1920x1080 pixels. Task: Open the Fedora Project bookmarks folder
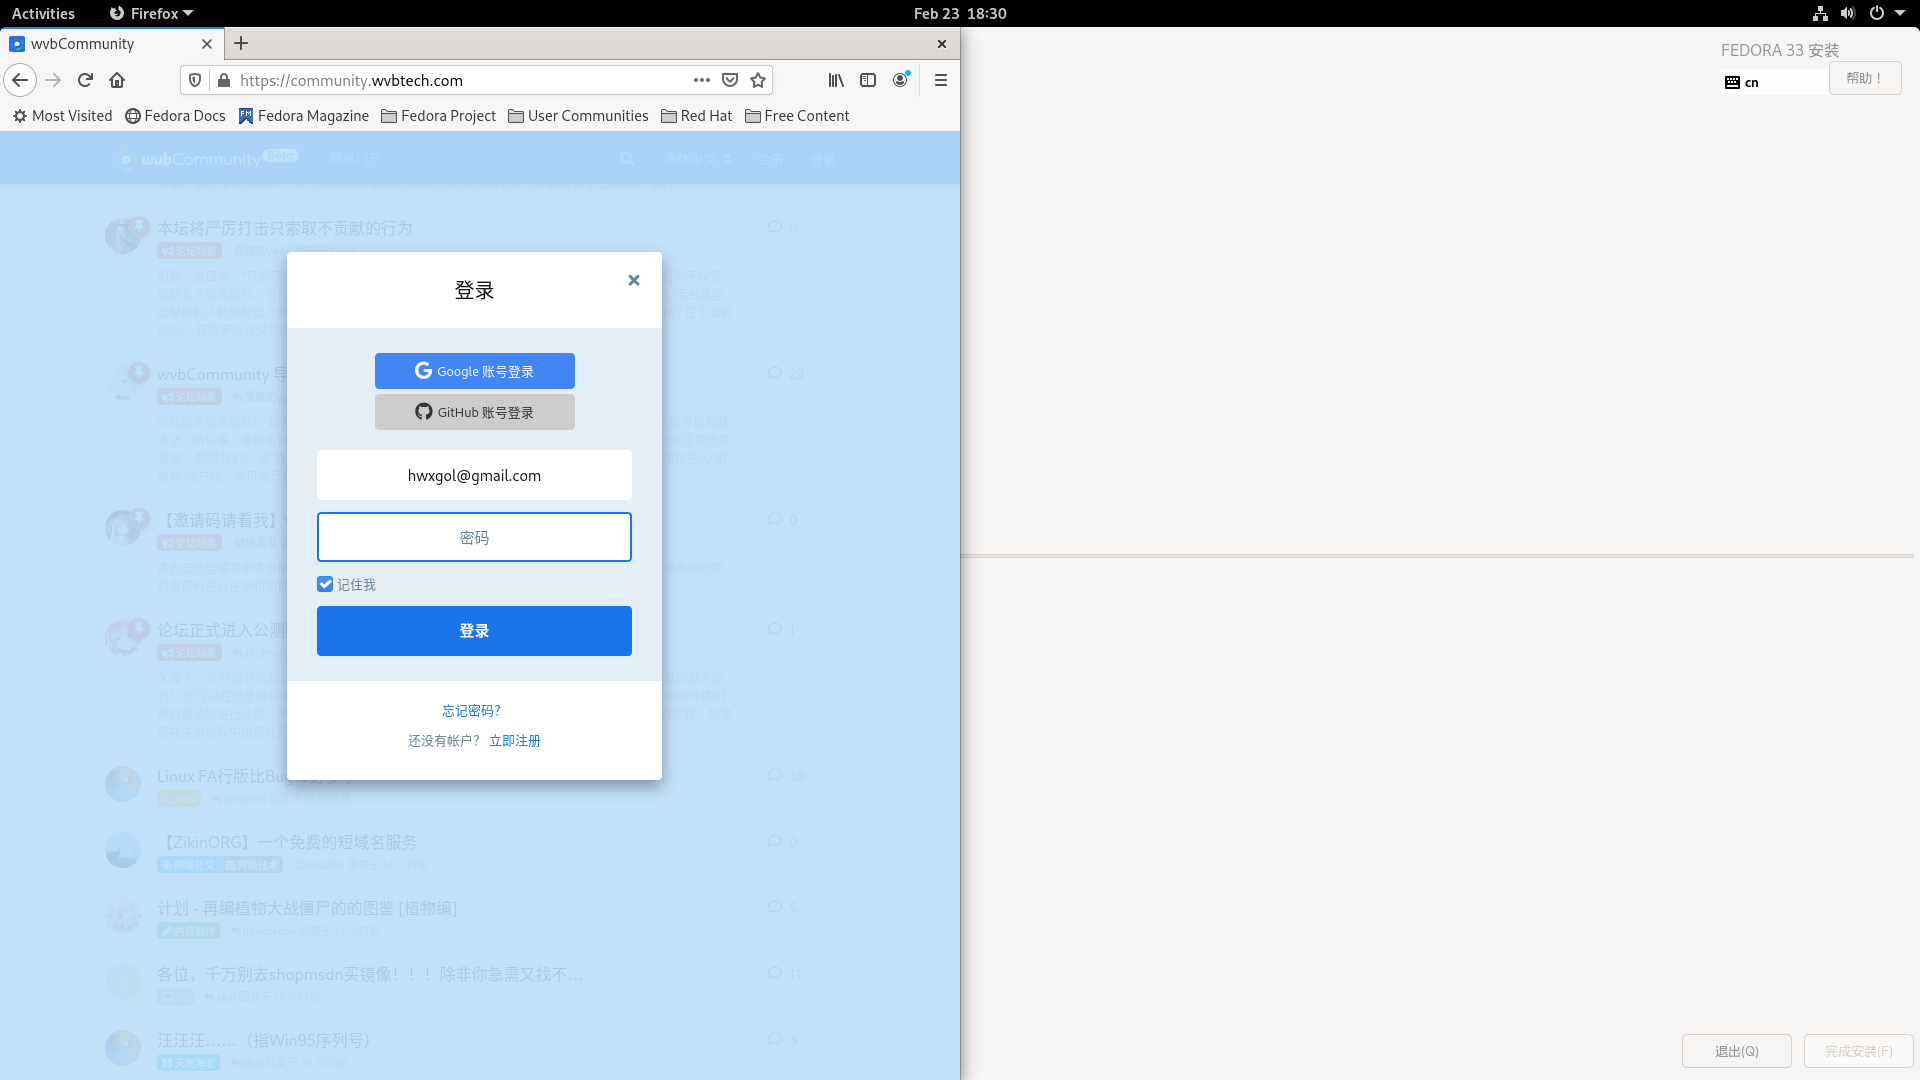[438, 116]
